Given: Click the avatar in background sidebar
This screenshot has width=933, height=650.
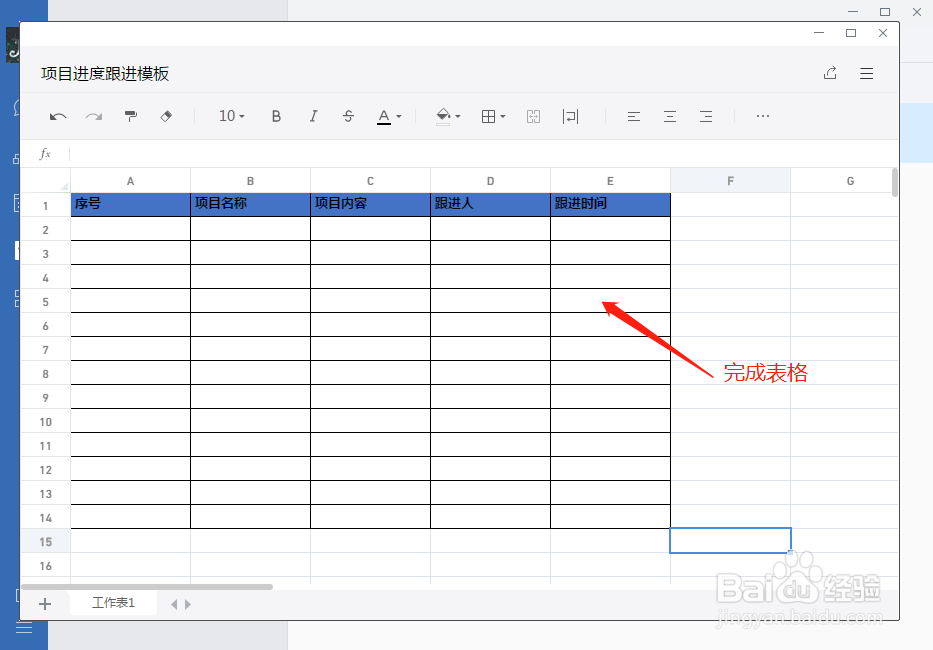Looking at the screenshot, I should [12, 45].
